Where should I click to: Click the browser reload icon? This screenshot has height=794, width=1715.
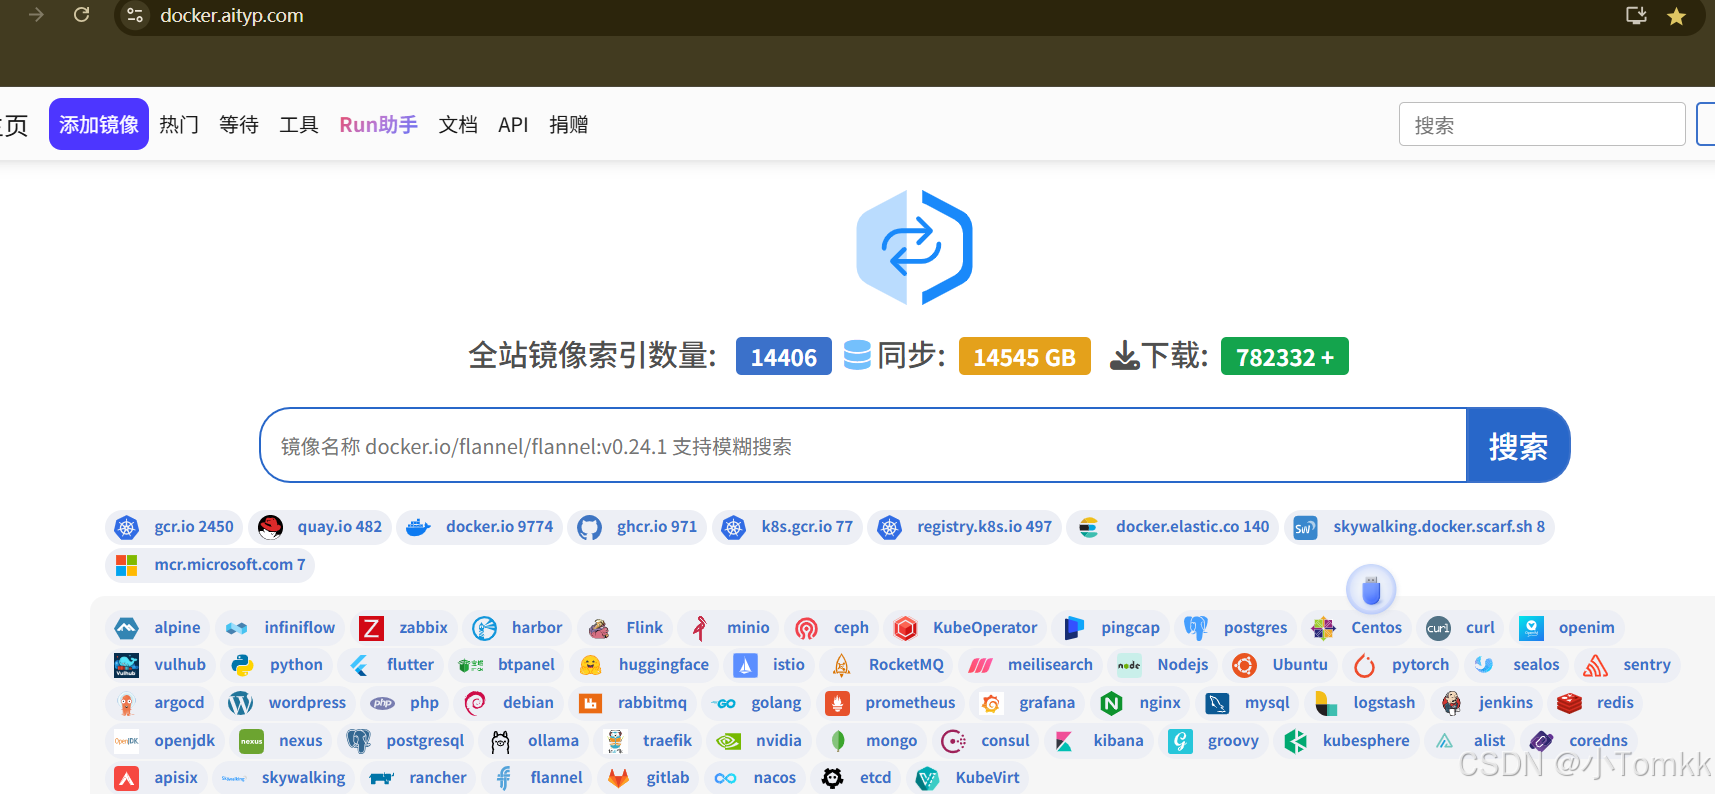(x=82, y=15)
